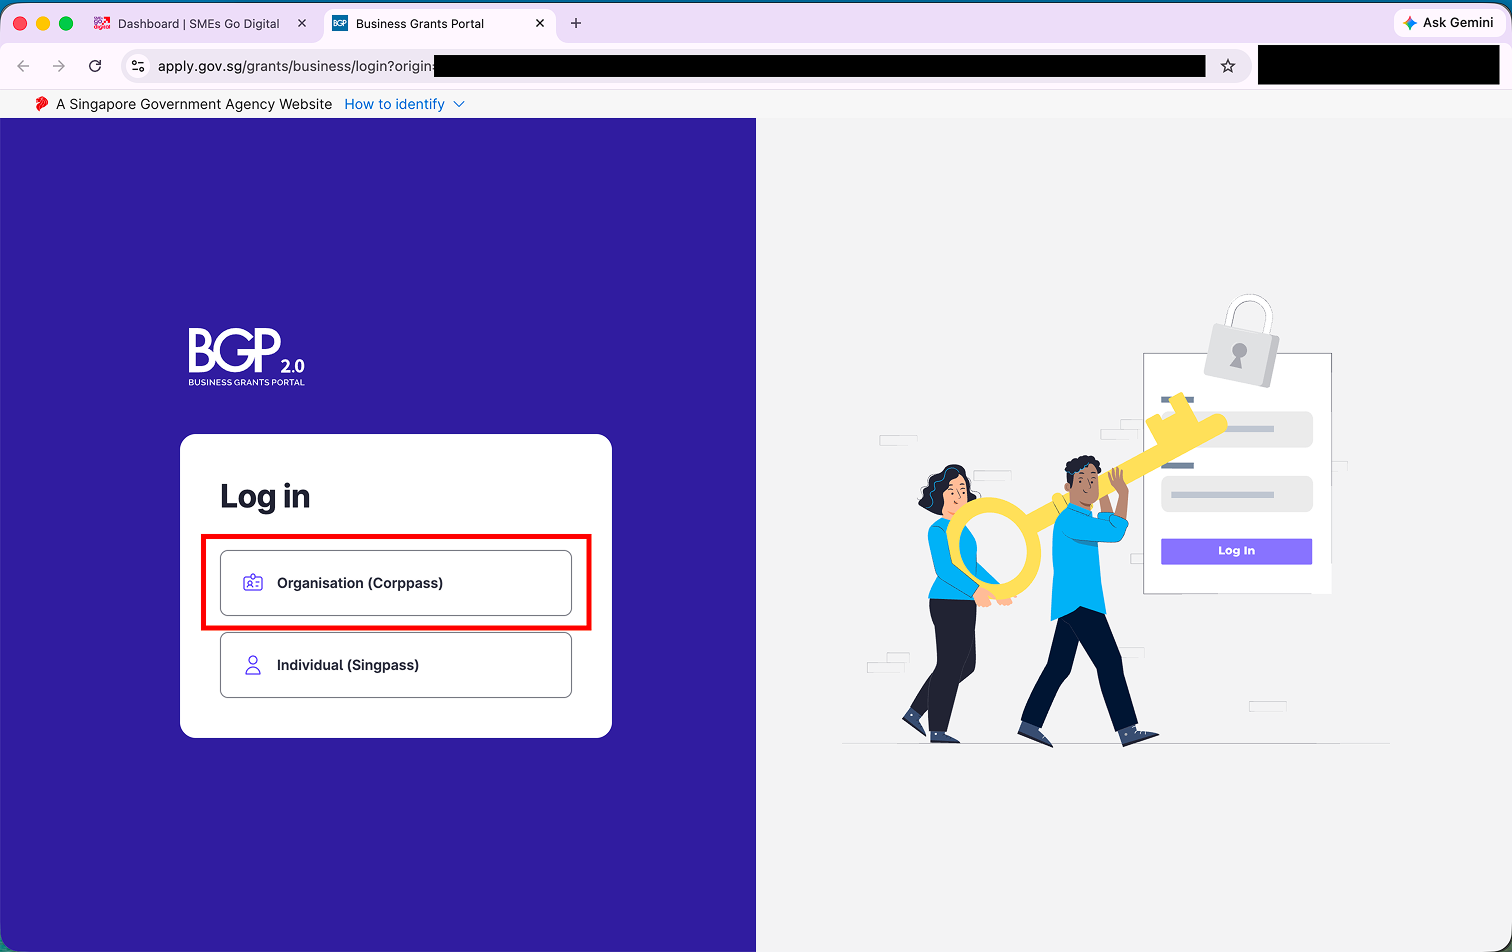Viewport: 1512px width, 952px height.
Task: View site information icon in address bar
Action: click(x=139, y=66)
